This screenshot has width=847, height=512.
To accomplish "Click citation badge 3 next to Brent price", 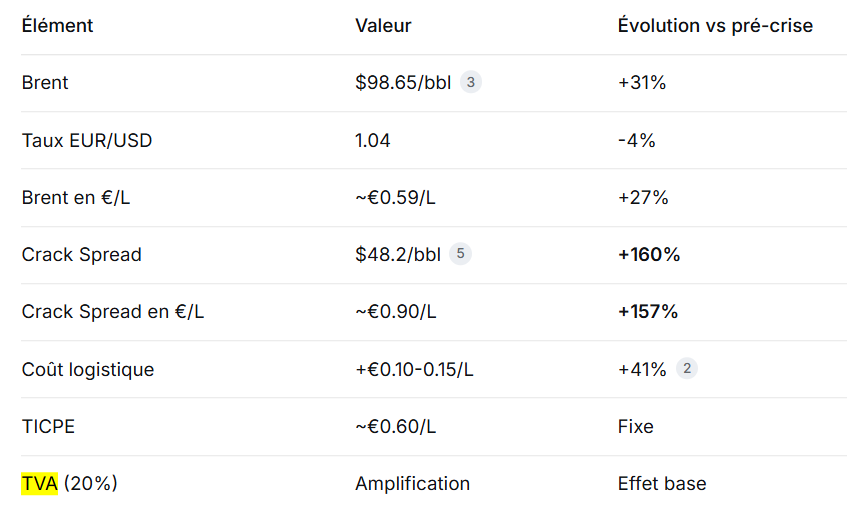I will [x=471, y=83].
